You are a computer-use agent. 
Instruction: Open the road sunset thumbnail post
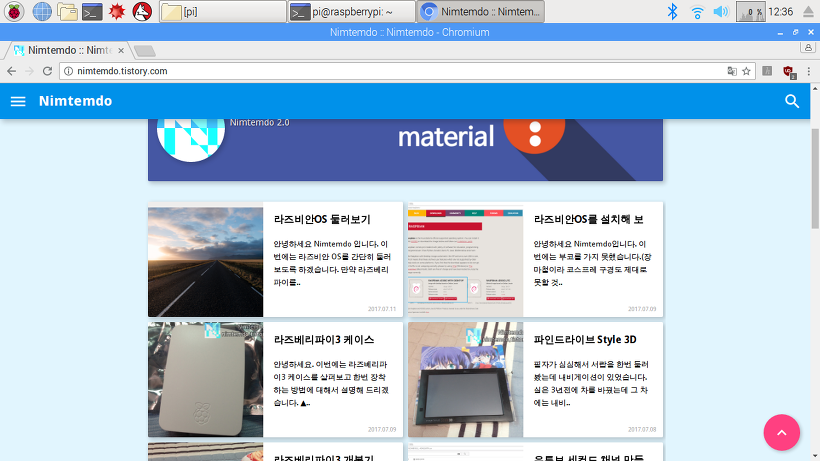tap(206, 262)
